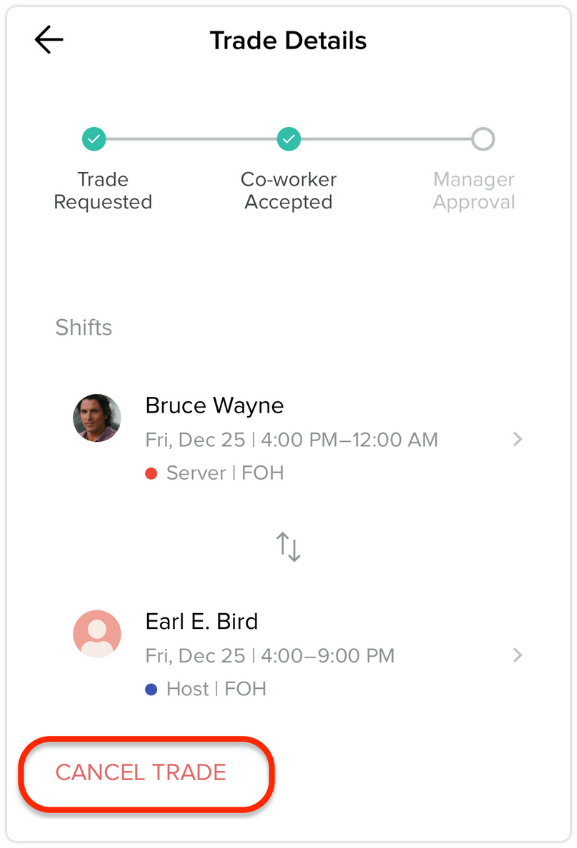Click Earl E. Bird's placeholder avatar icon
Viewport: 577px width, 848px height.
click(97, 634)
